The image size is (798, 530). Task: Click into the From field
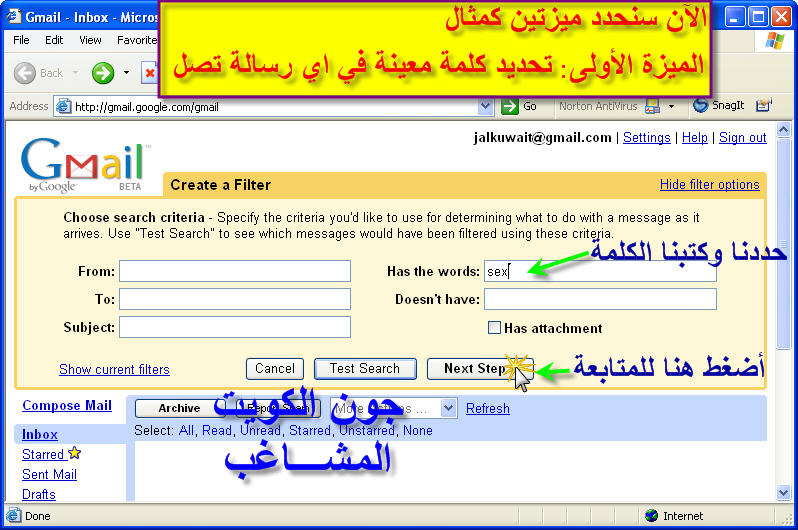point(235,271)
